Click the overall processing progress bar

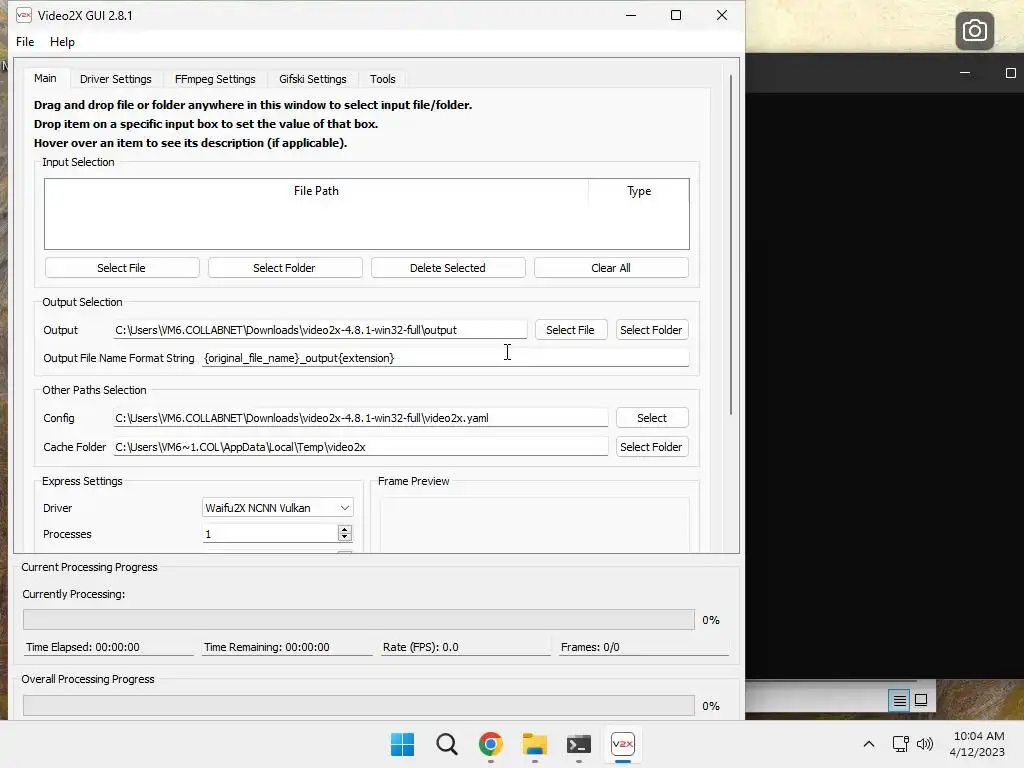tap(359, 705)
